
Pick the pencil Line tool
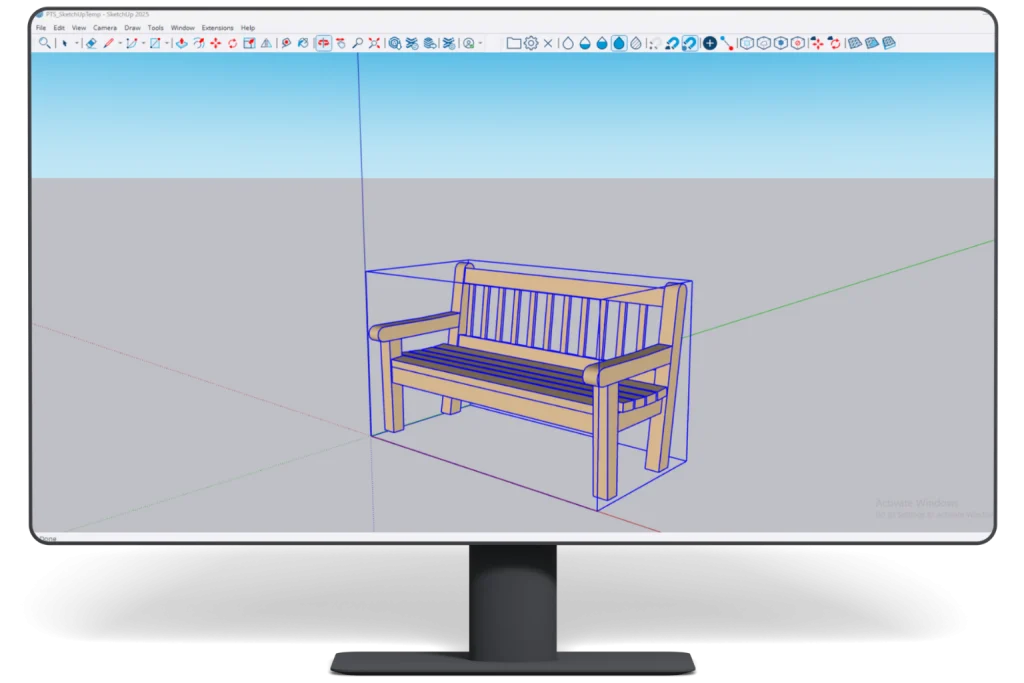[109, 43]
